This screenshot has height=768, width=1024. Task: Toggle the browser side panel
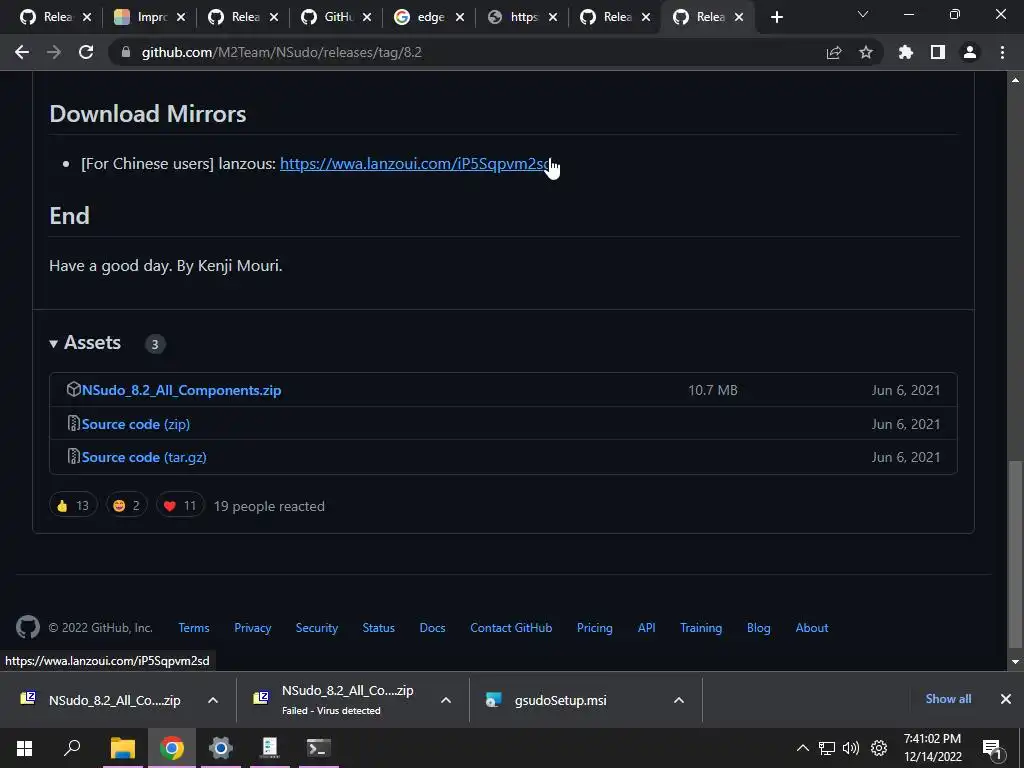(938, 52)
